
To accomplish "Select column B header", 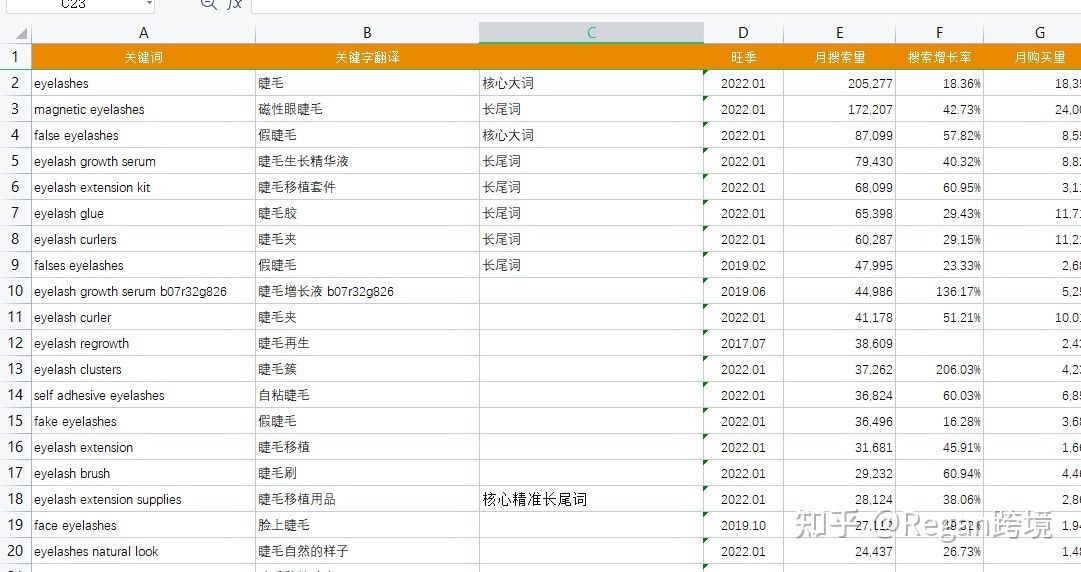I will point(367,33).
